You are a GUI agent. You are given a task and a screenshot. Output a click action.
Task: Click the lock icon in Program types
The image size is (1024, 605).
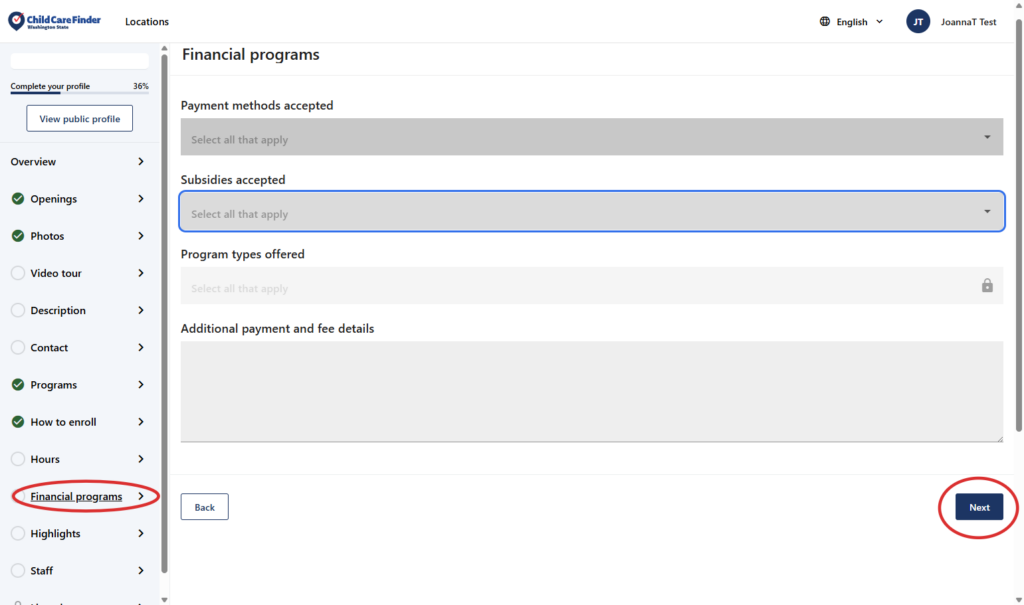tap(987, 286)
